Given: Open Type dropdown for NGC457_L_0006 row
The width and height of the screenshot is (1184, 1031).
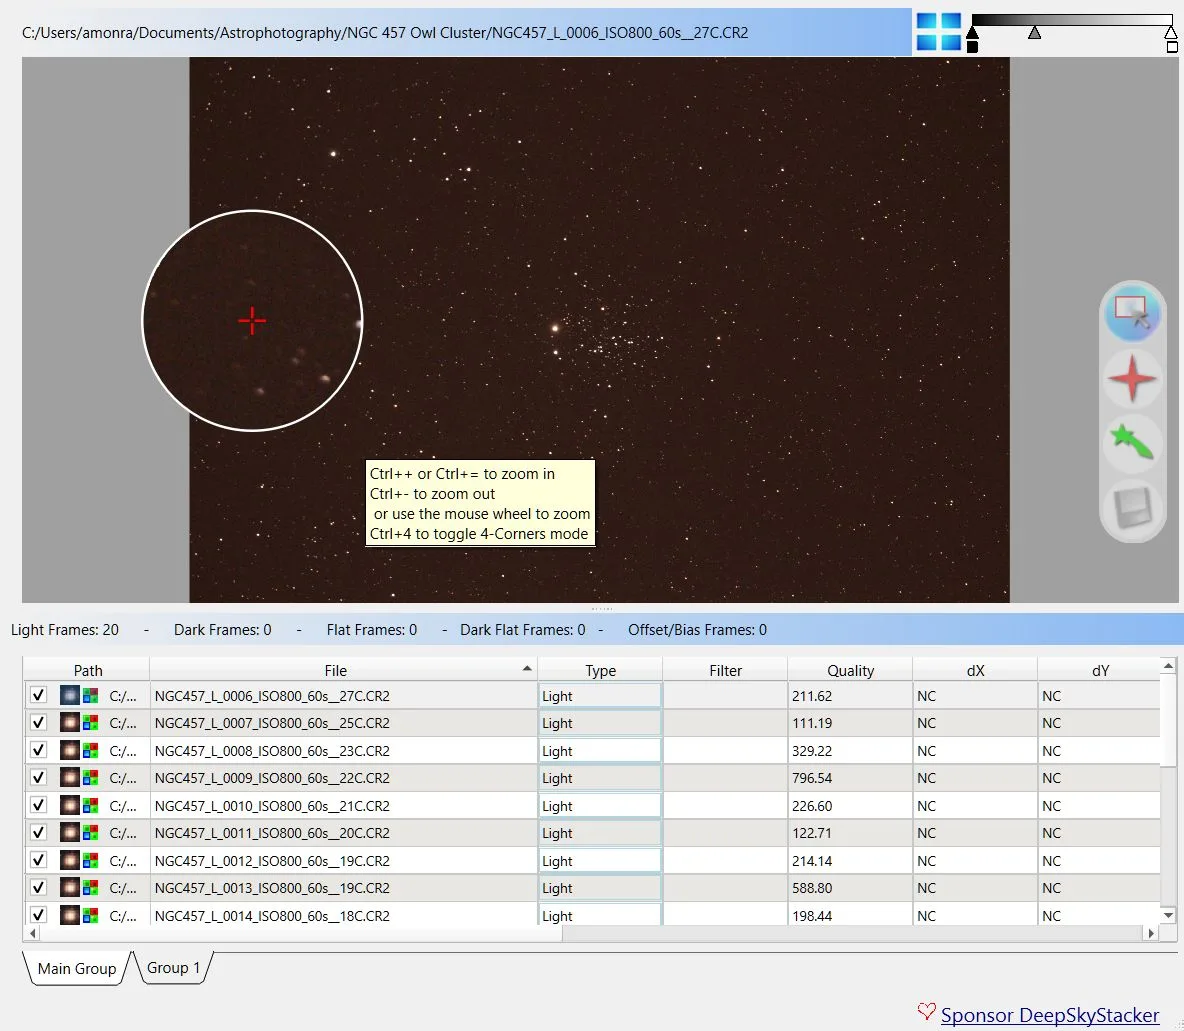Looking at the screenshot, I should click(x=600, y=696).
